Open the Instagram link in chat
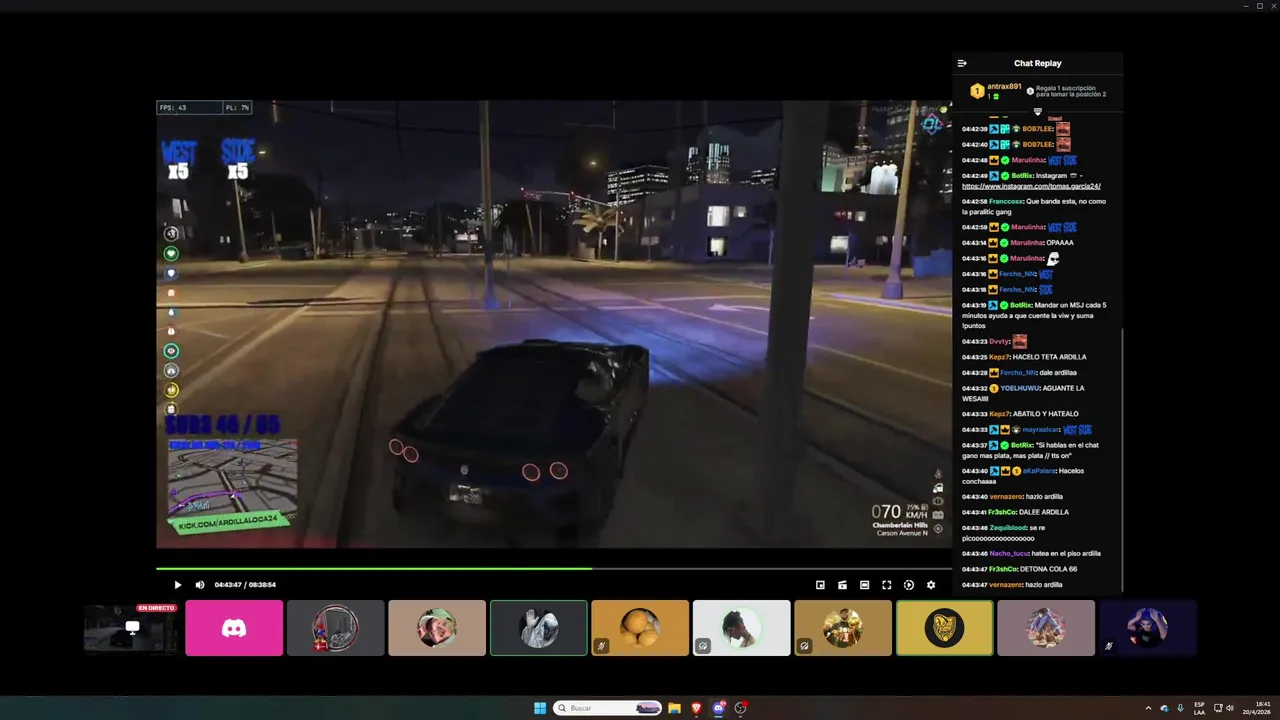 (1031, 186)
